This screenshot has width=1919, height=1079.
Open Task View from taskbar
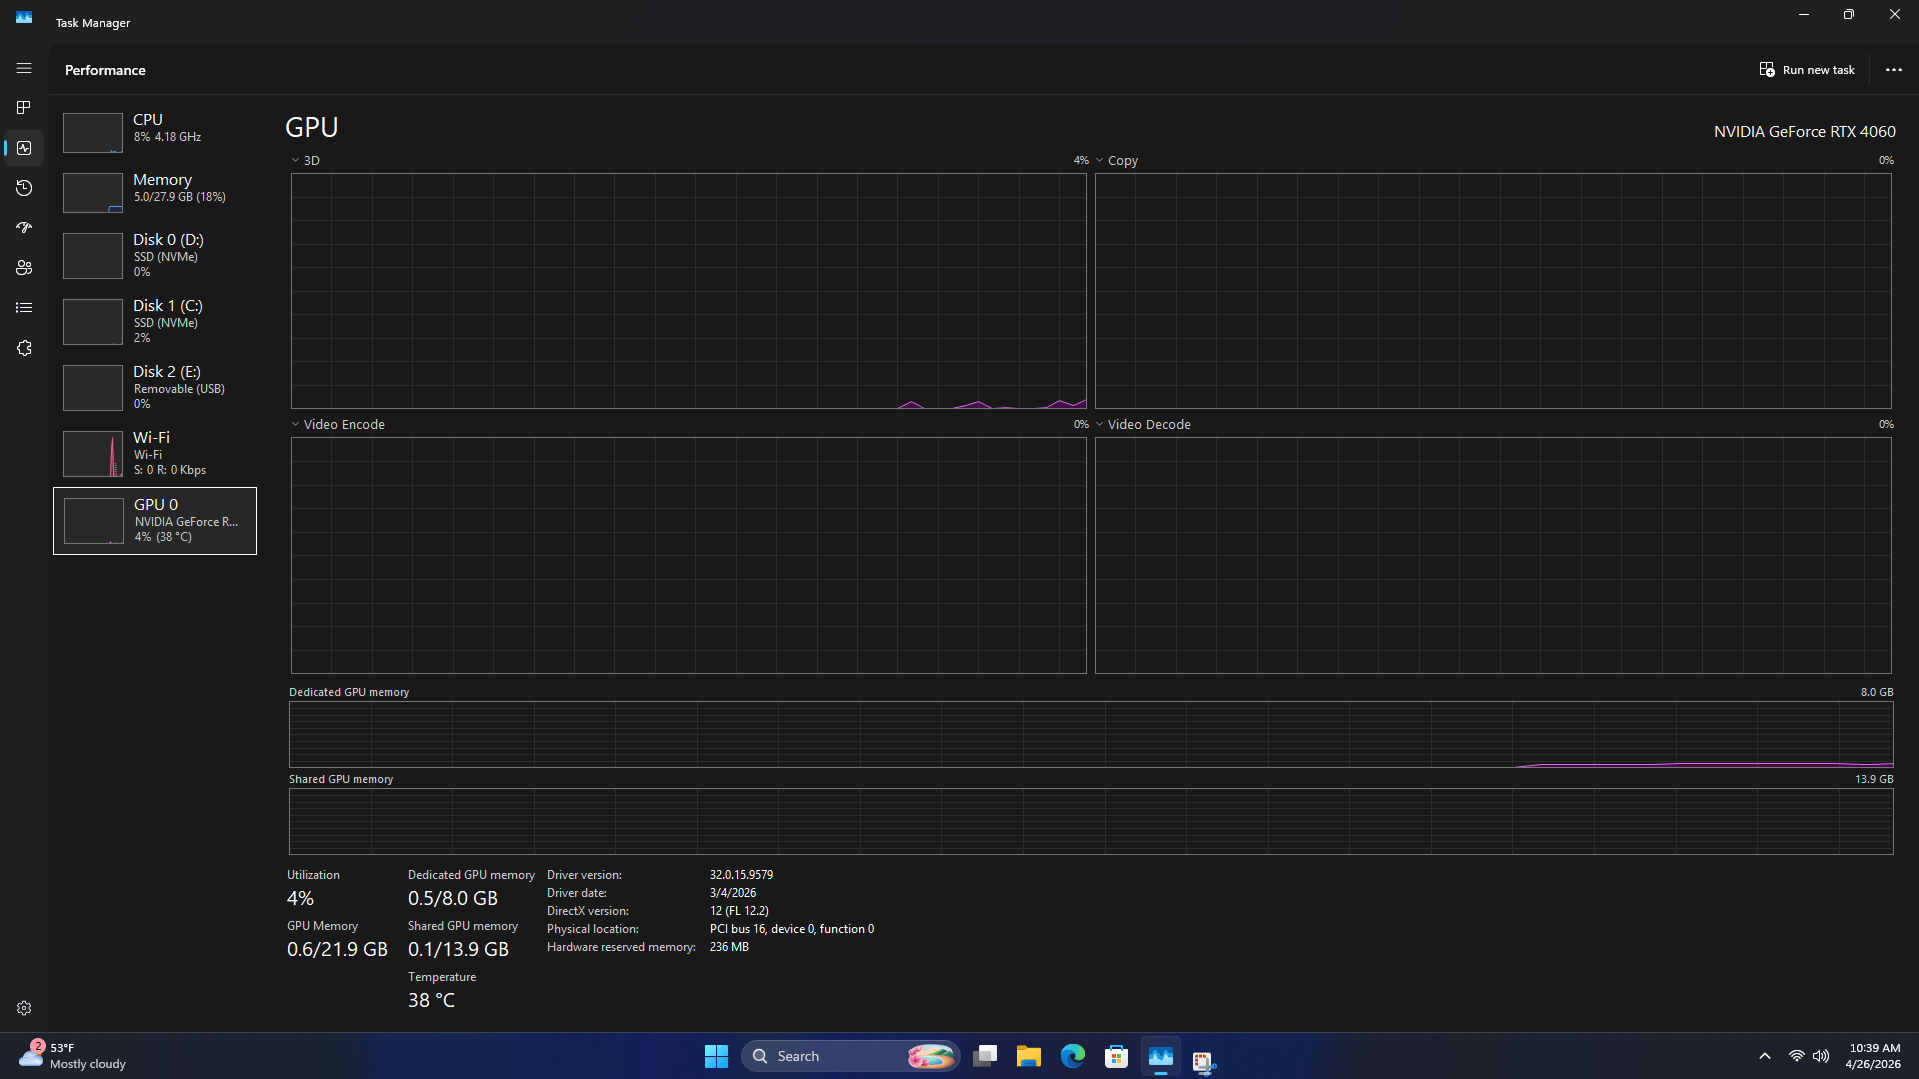click(x=985, y=1056)
